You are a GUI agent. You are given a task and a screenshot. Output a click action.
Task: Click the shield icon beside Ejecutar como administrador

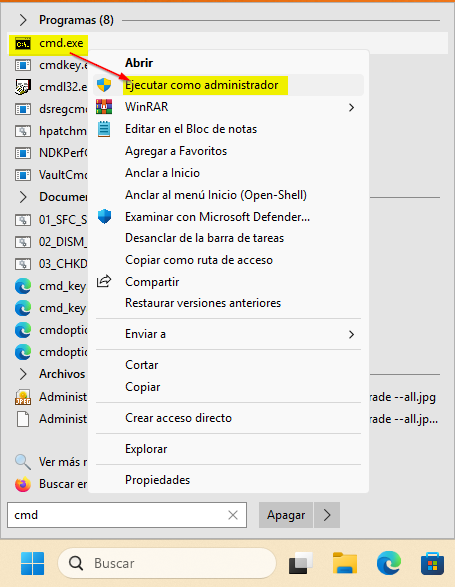click(104, 85)
